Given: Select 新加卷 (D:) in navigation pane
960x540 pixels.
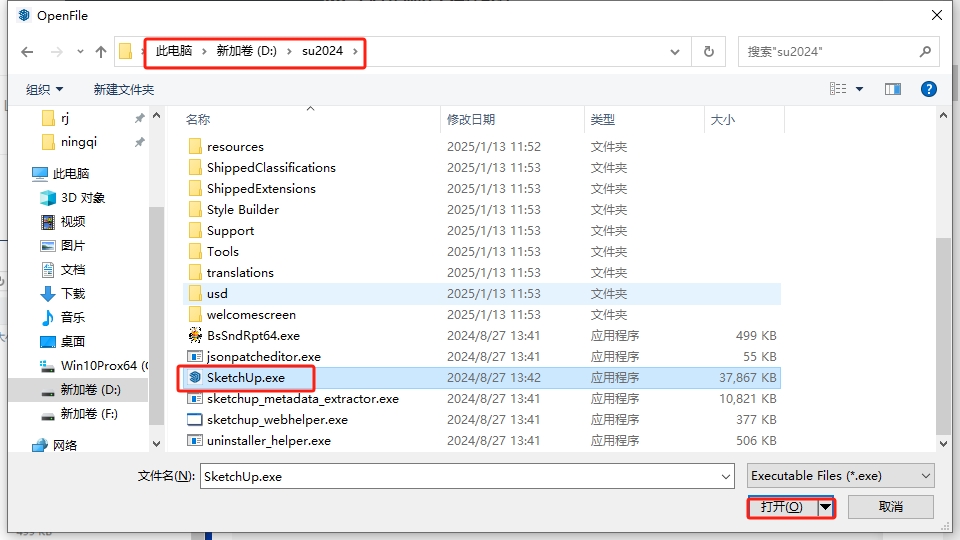Looking at the screenshot, I should coord(78,390).
